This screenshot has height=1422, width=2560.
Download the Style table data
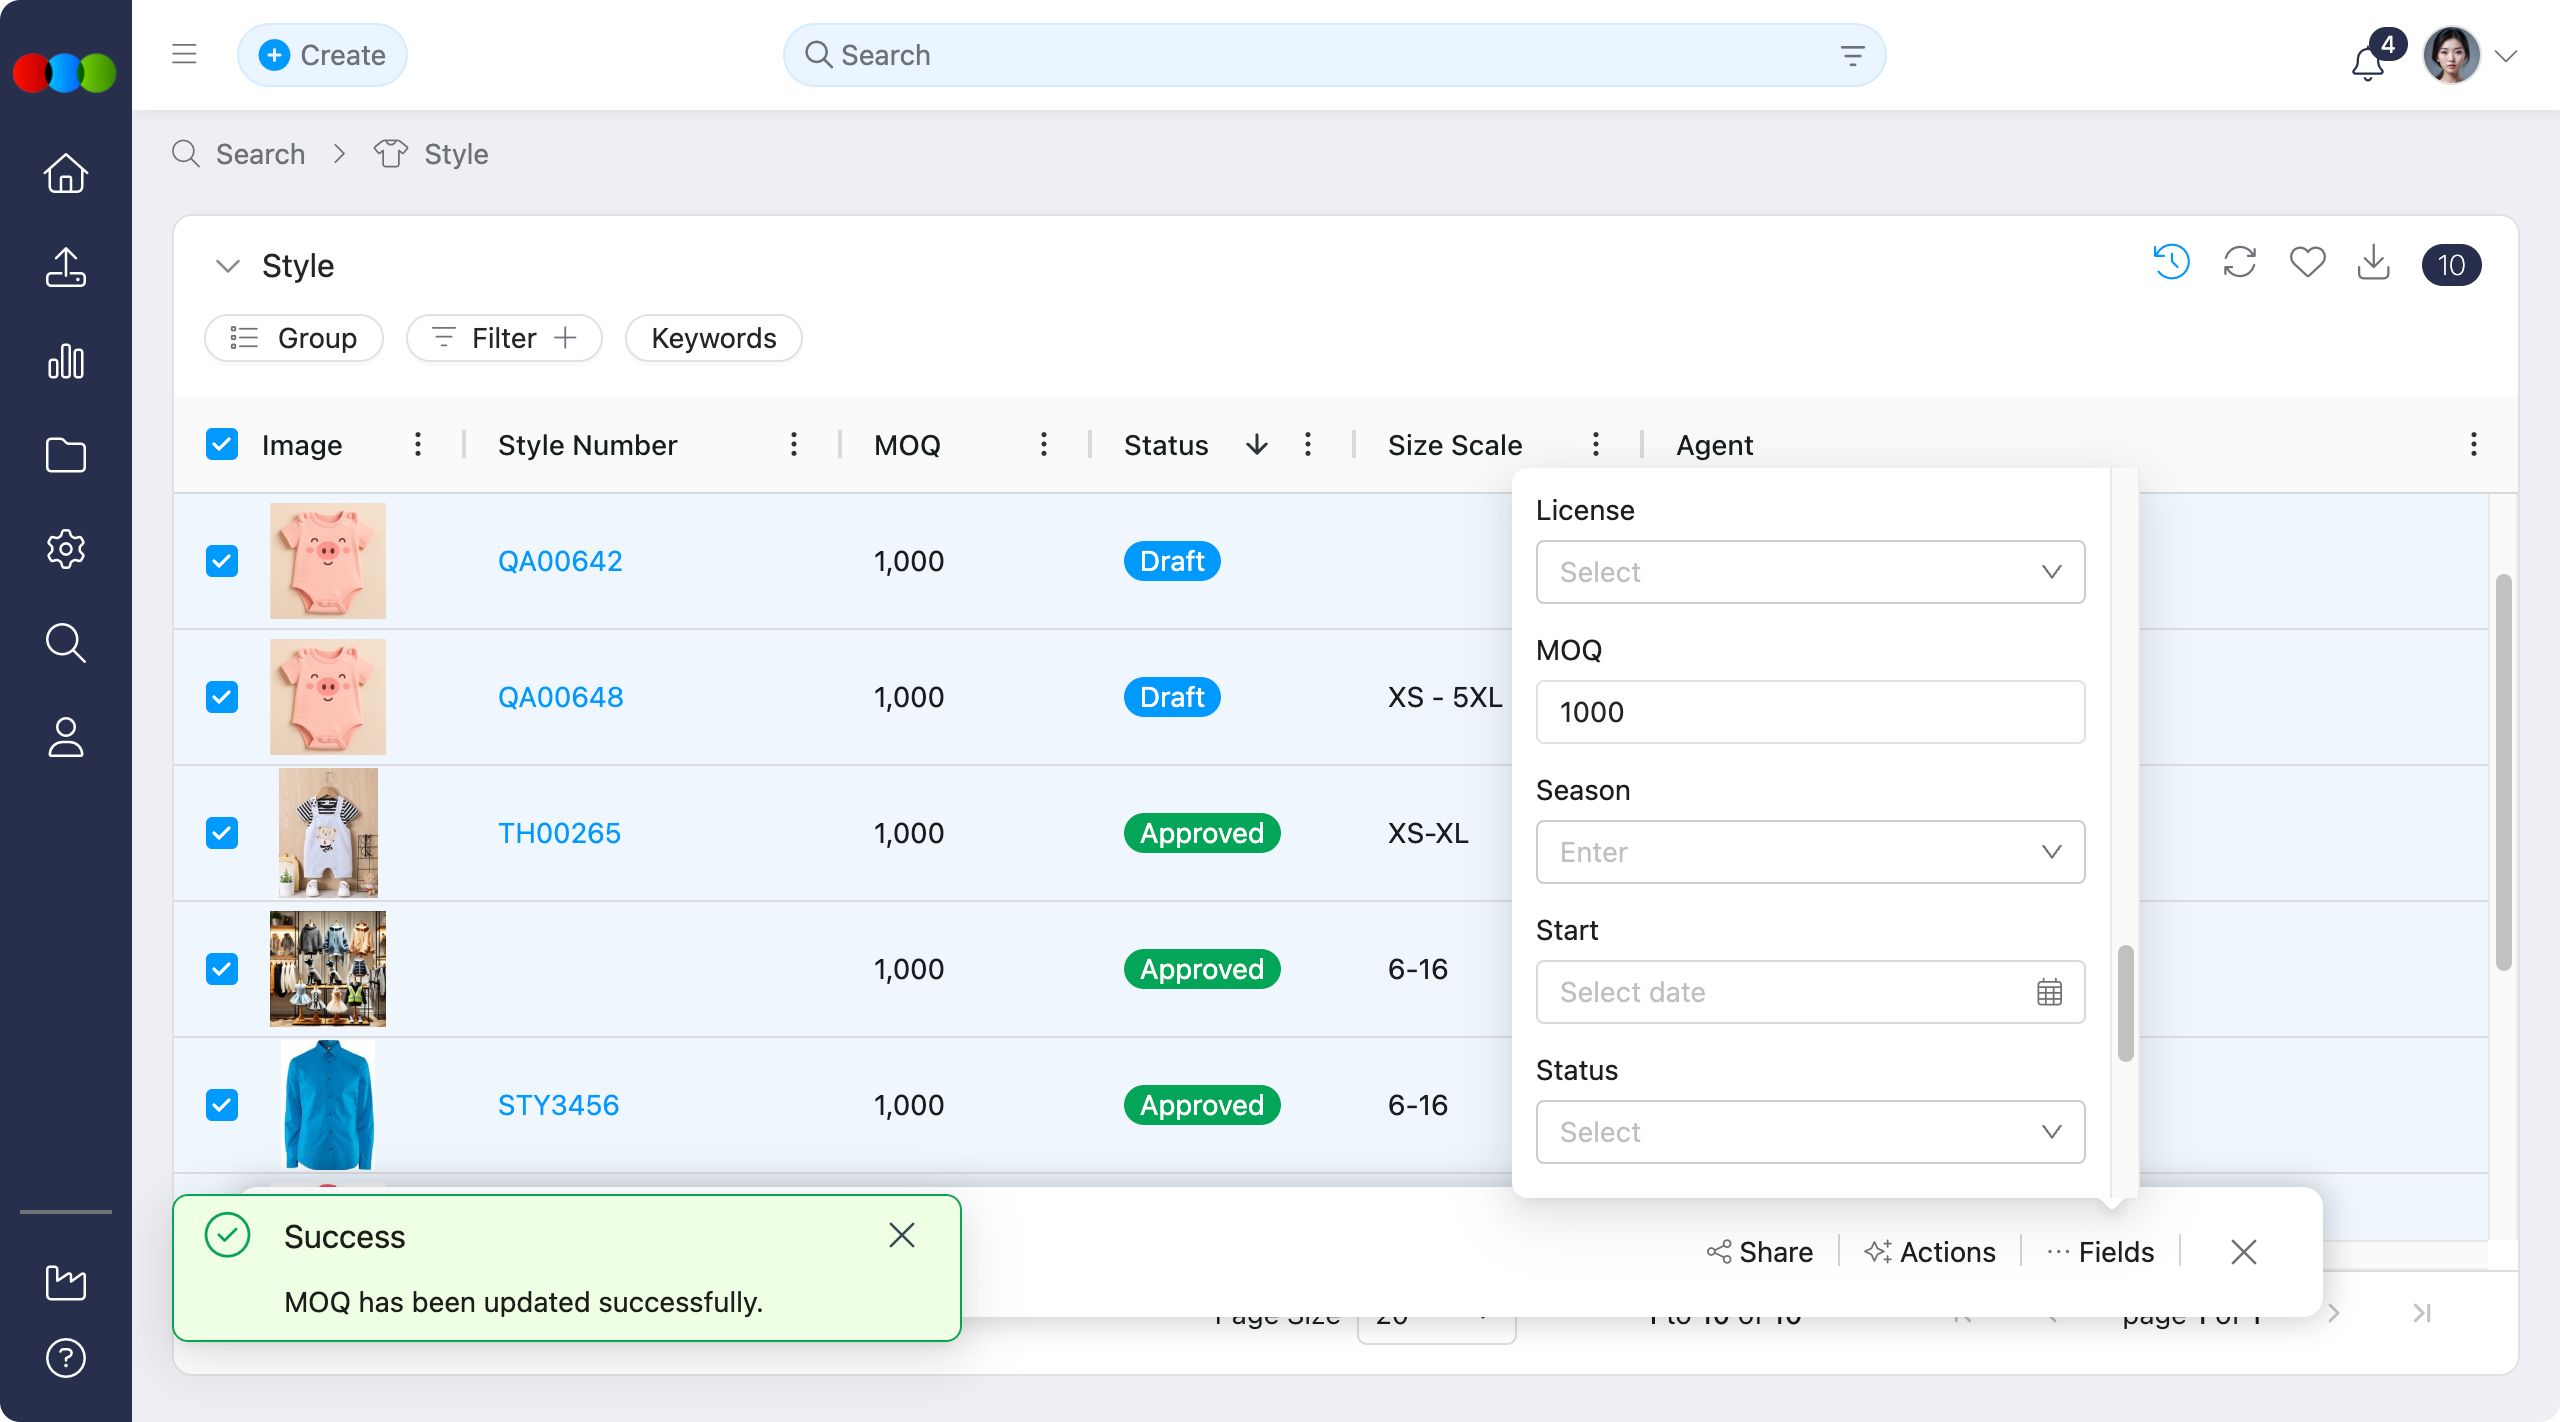[2373, 263]
